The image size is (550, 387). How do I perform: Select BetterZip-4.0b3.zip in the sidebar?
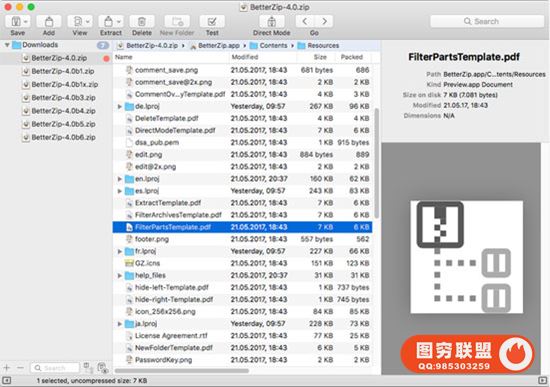click(63, 98)
